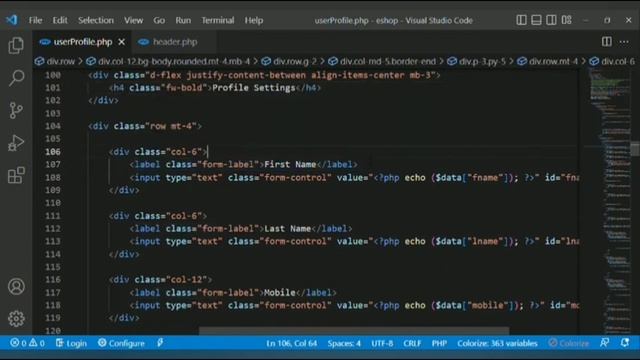Click the text Profile Settings on line 101
This screenshot has height=360, width=640.
tap(253, 88)
